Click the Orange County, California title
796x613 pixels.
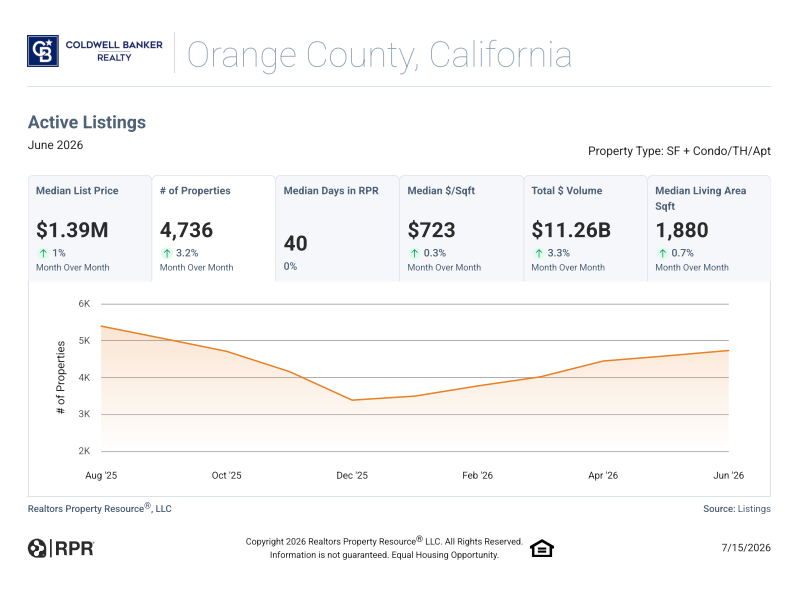coord(379,55)
